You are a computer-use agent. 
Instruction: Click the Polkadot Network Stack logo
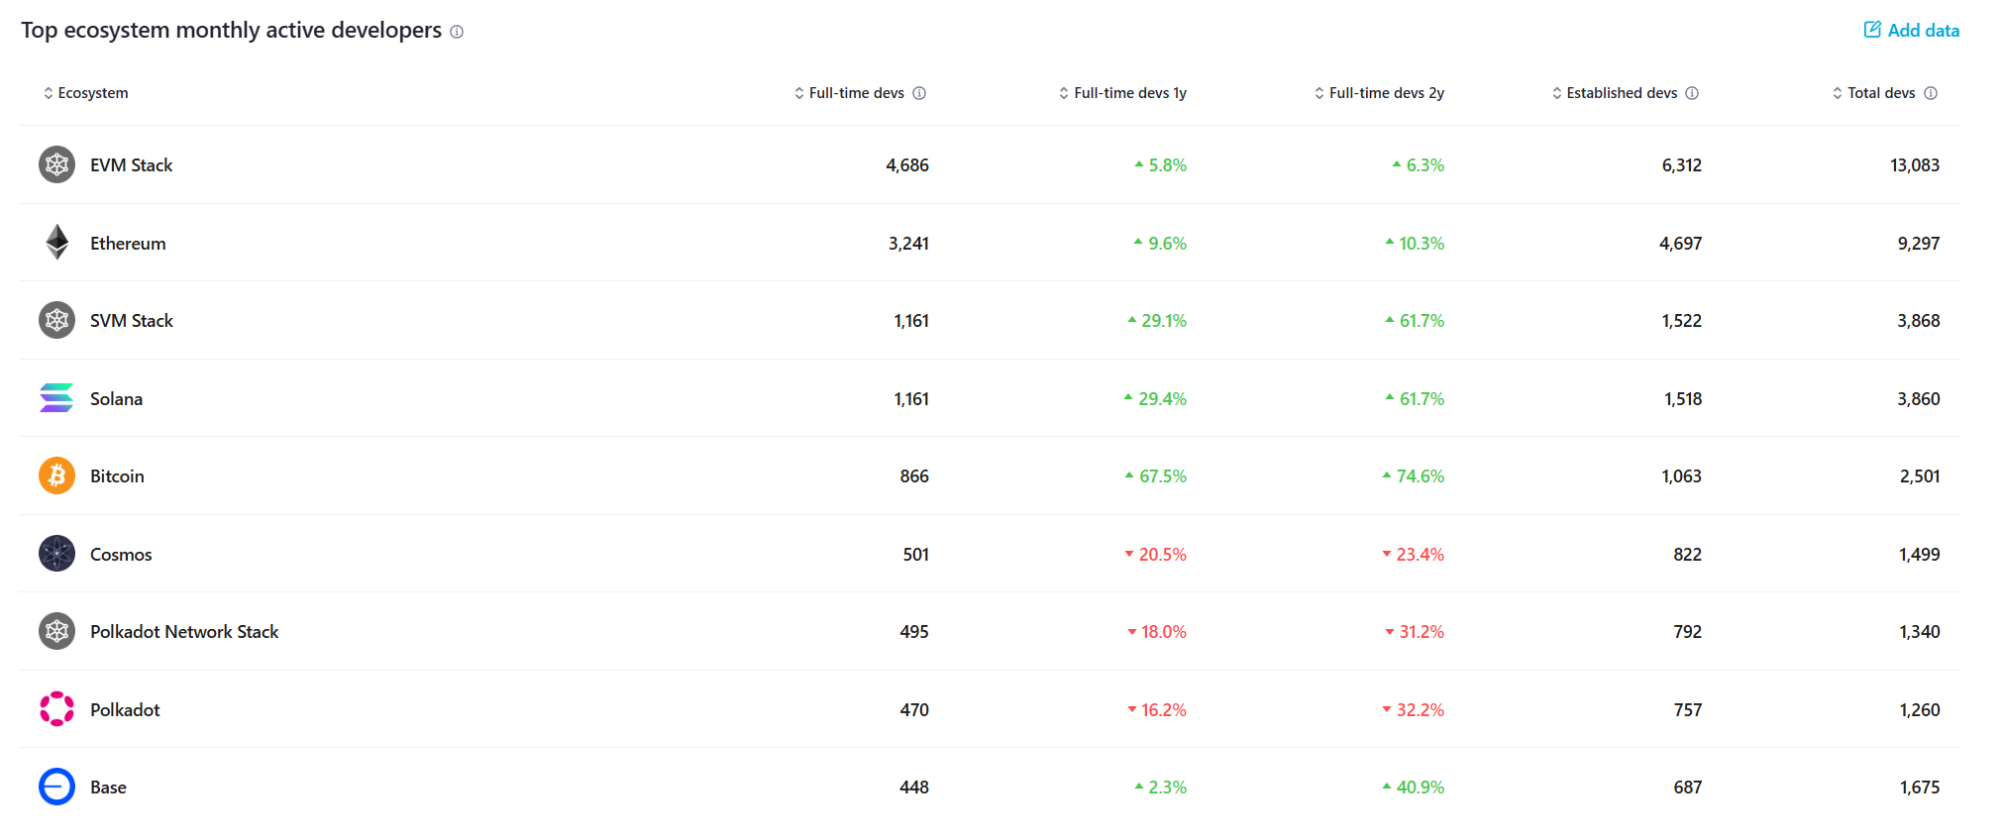(x=57, y=631)
